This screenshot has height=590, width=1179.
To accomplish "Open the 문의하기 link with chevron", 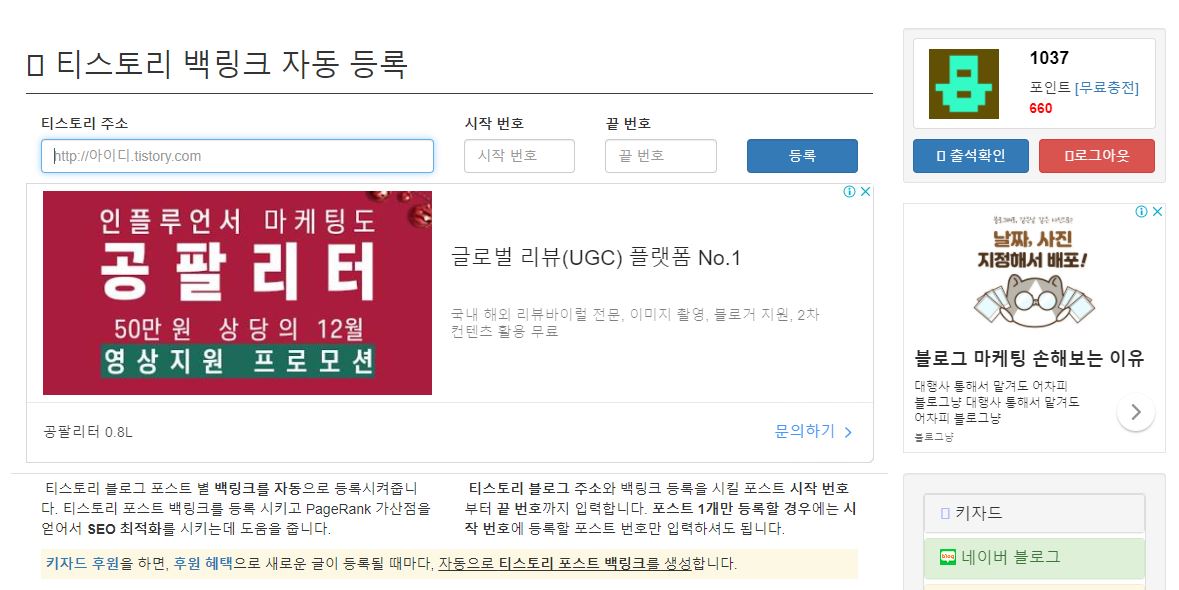I will [x=814, y=431].
